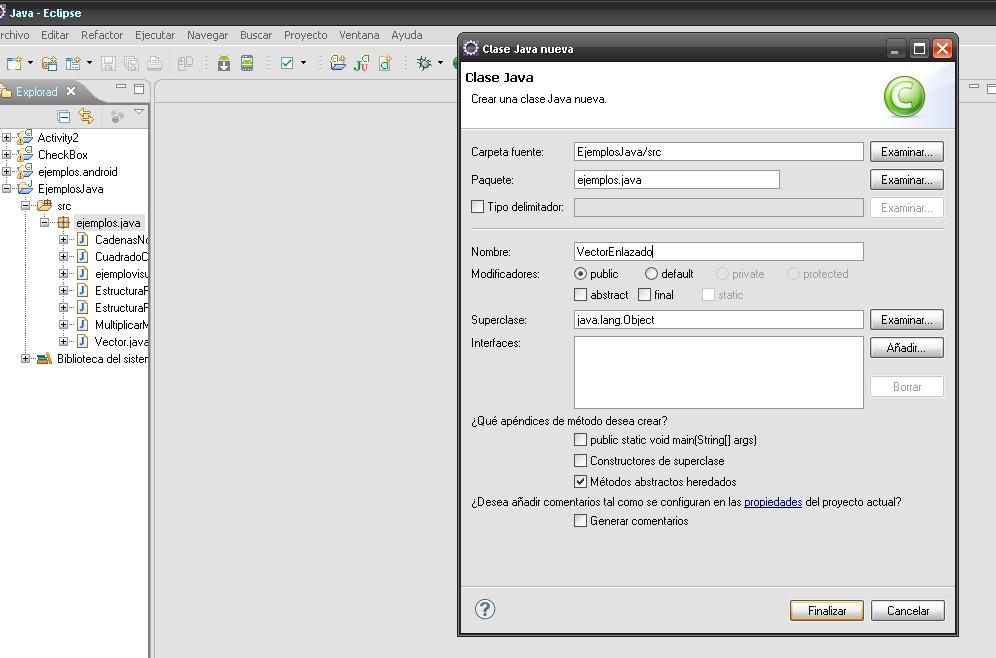Click the Biblioteca del sistema library icon

tap(44, 359)
